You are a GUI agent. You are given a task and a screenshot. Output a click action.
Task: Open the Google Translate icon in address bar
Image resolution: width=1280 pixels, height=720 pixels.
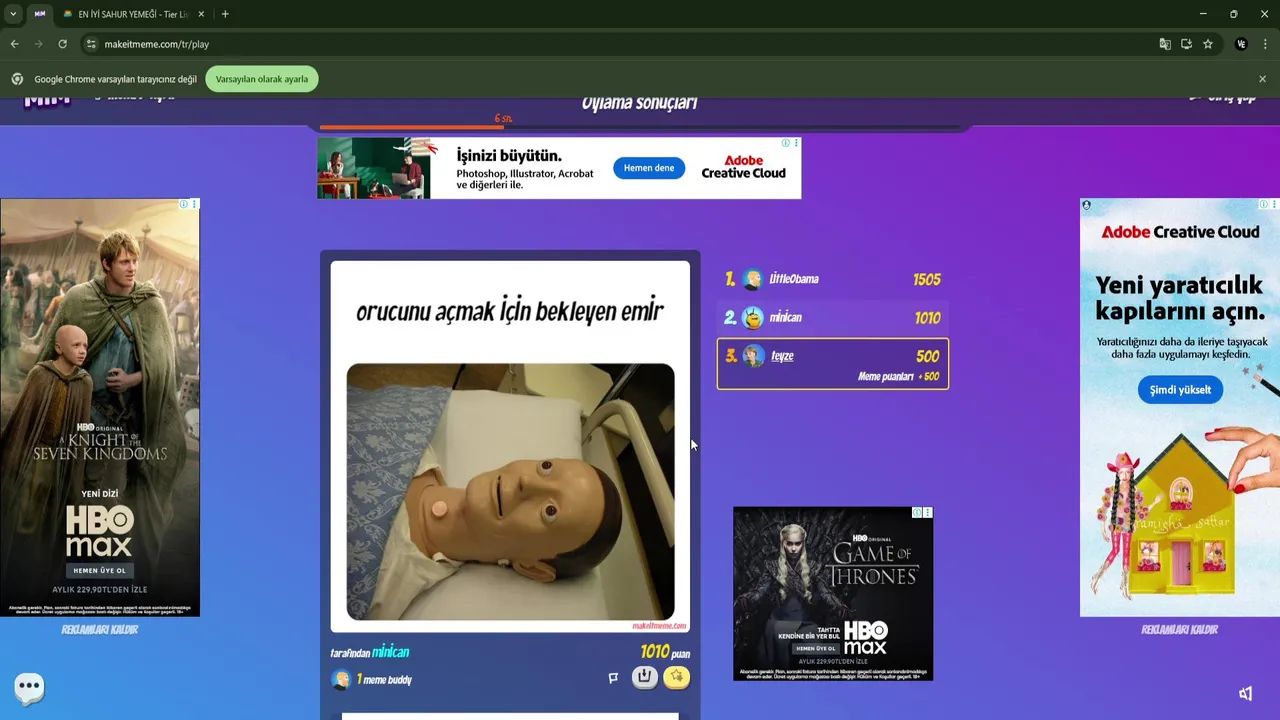point(1165,44)
